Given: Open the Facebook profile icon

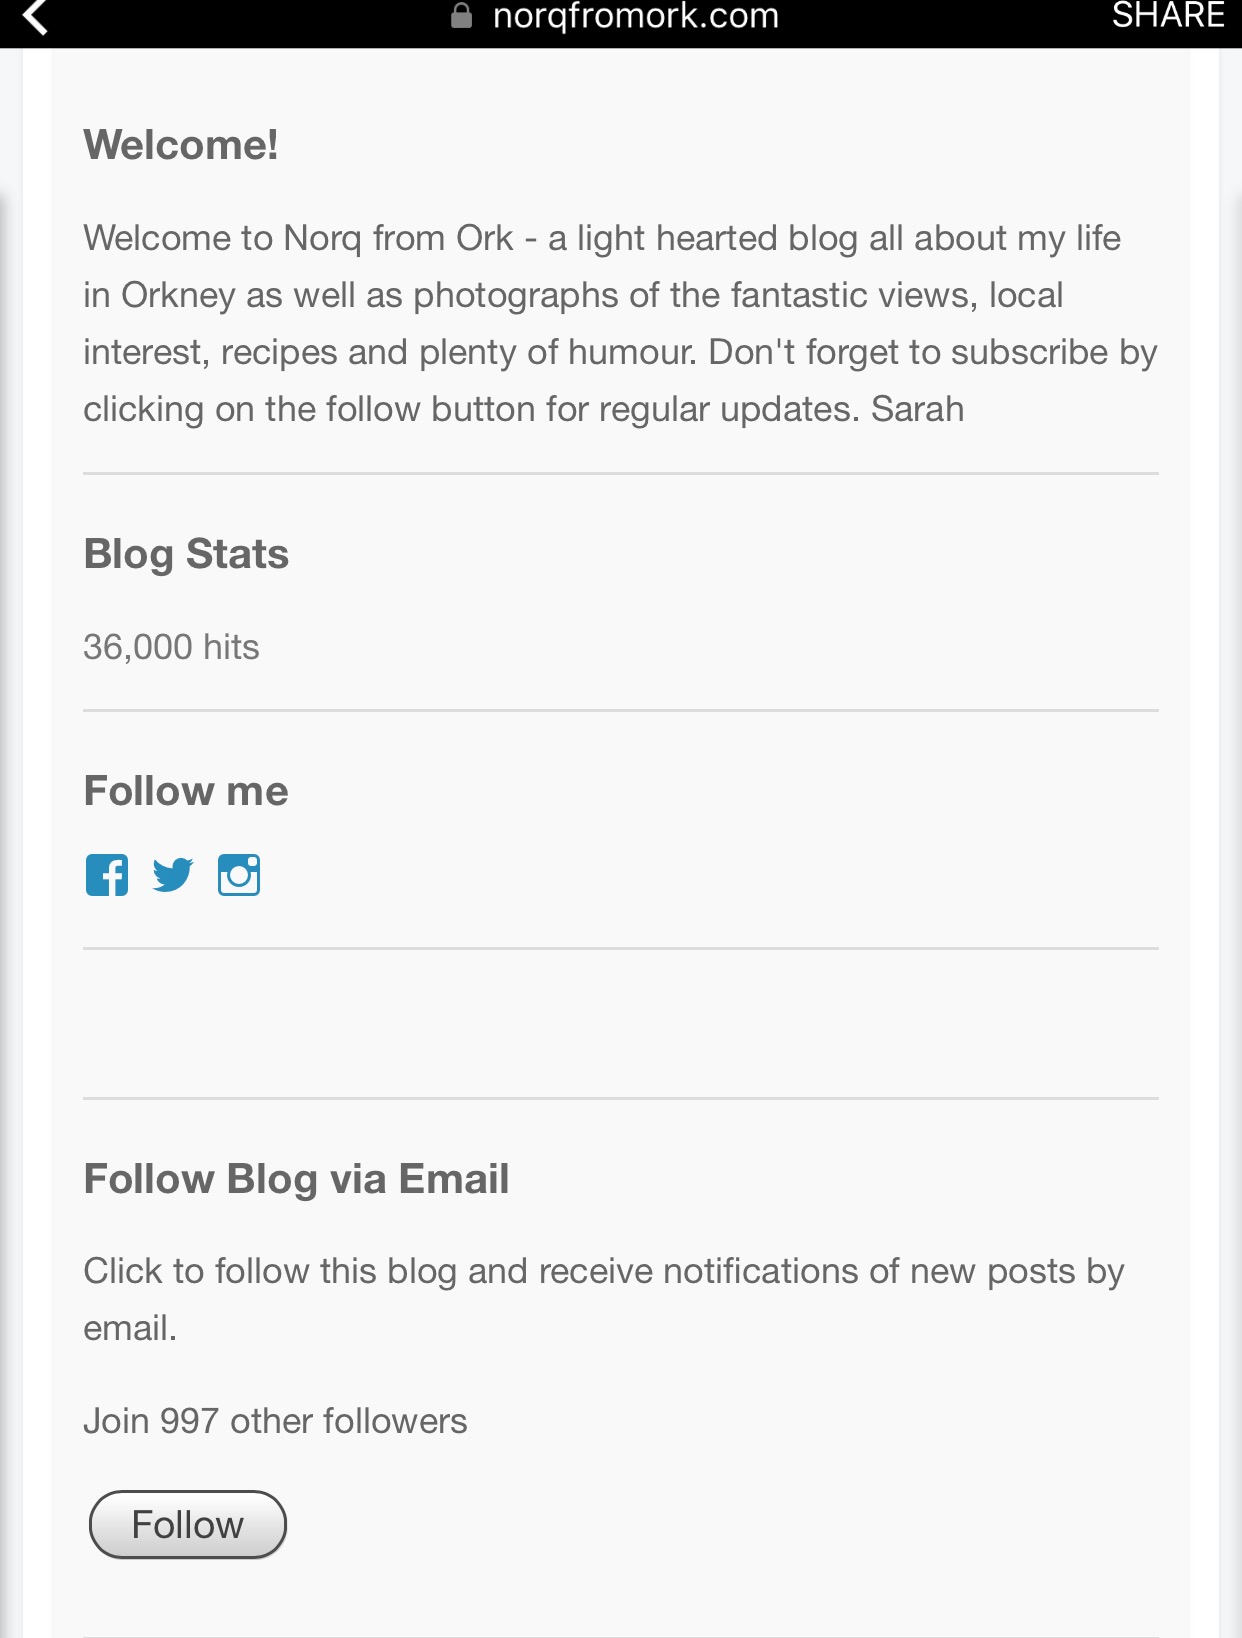Looking at the screenshot, I should [107, 875].
